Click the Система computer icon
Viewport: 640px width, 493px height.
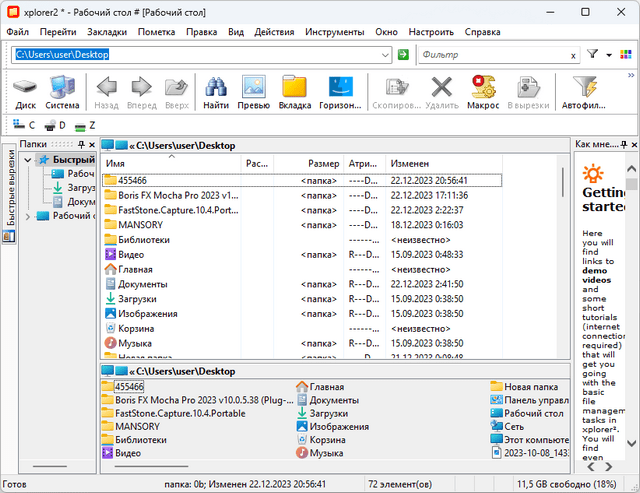(62, 91)
